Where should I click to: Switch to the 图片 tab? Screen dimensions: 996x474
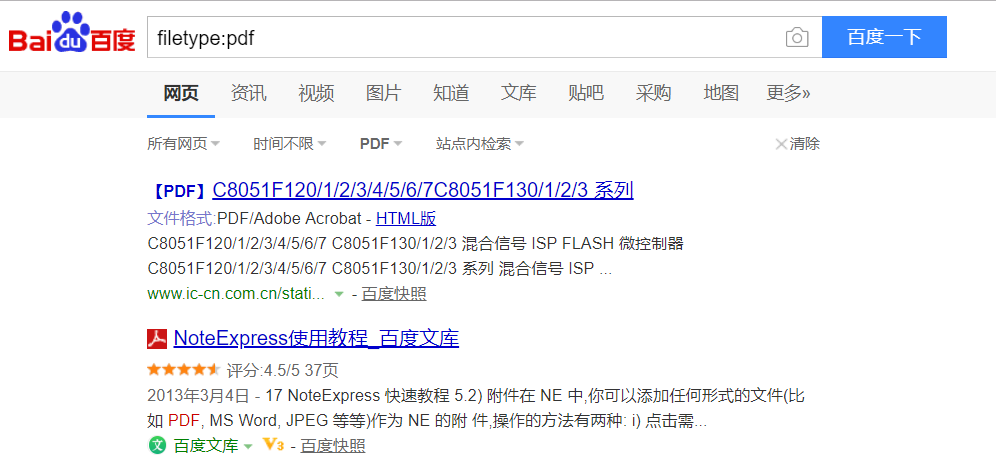[384, 94]
